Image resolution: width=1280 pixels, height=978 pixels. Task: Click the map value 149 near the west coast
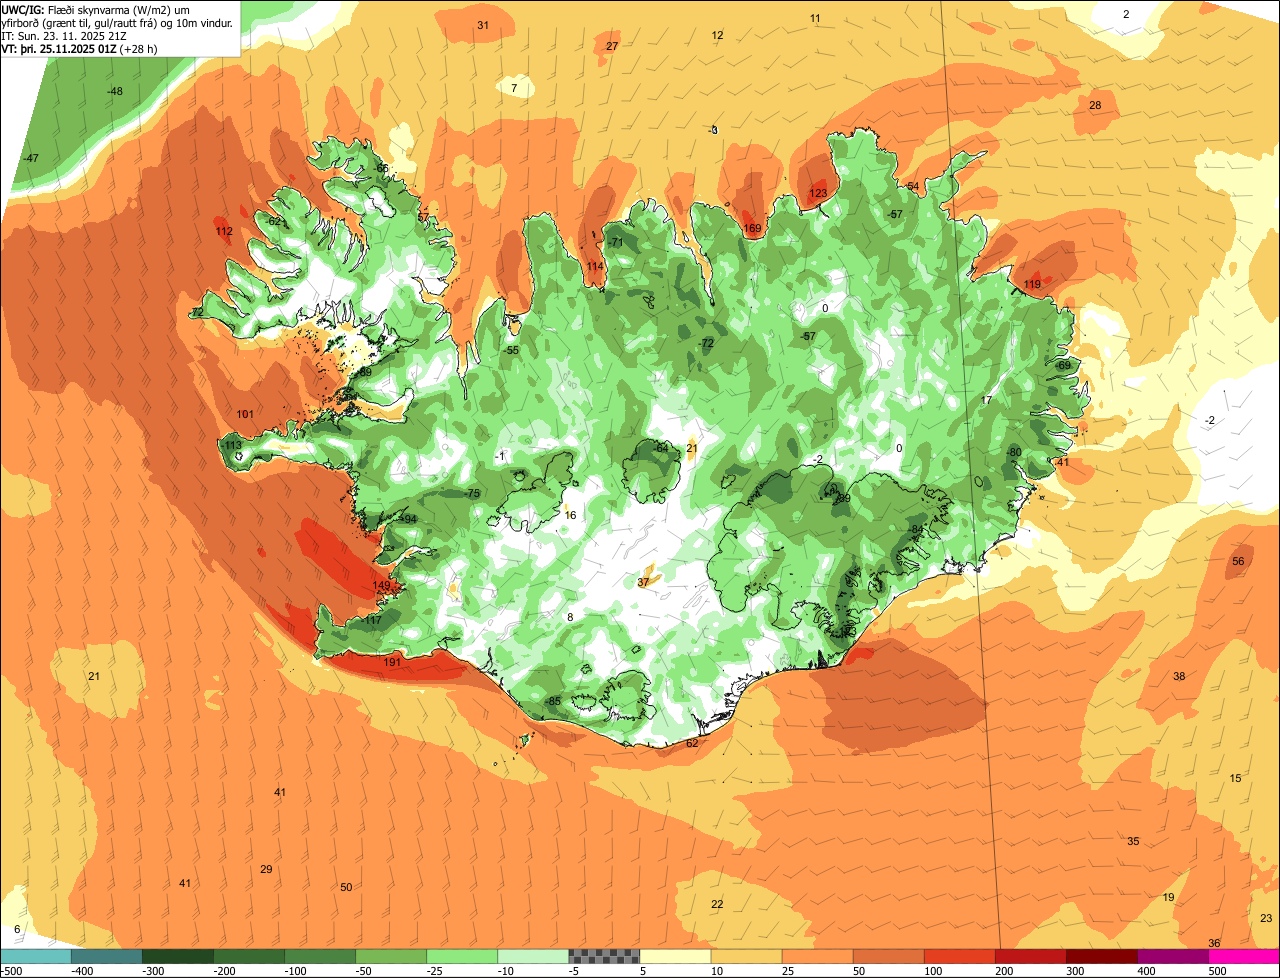[x=381, y=586]
